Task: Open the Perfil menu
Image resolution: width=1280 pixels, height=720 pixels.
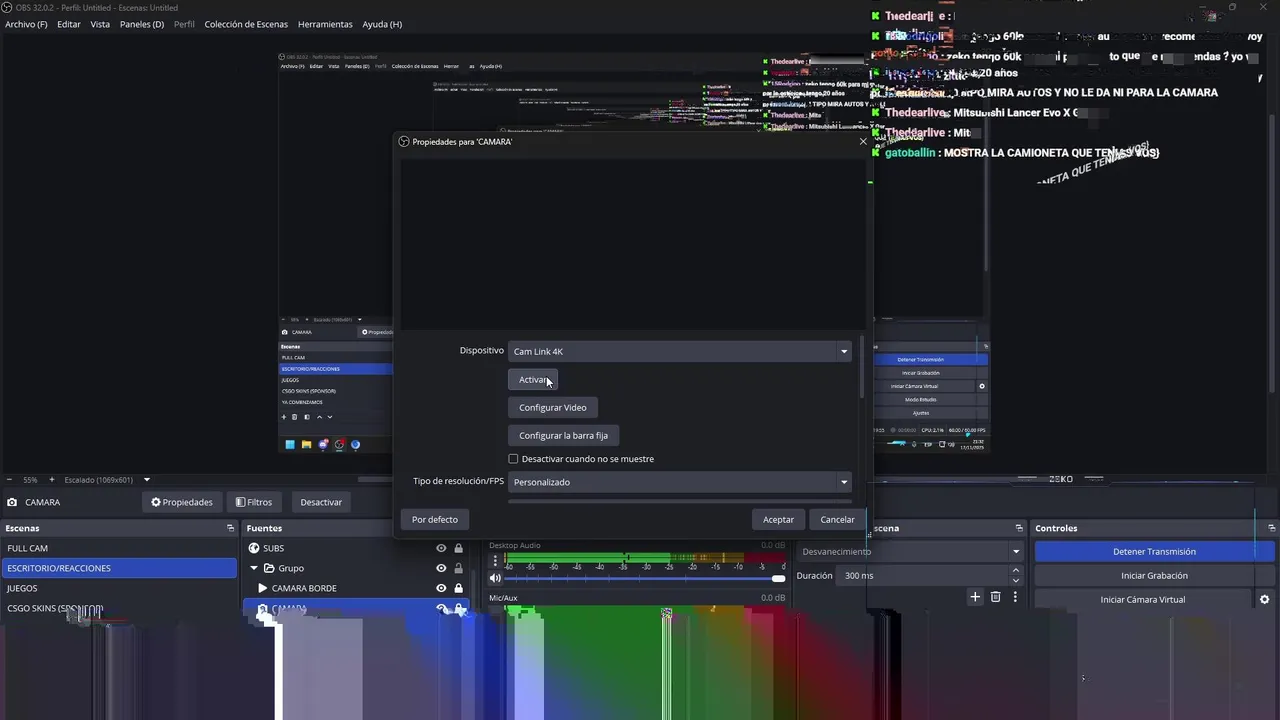Action: tap(184, 24)
